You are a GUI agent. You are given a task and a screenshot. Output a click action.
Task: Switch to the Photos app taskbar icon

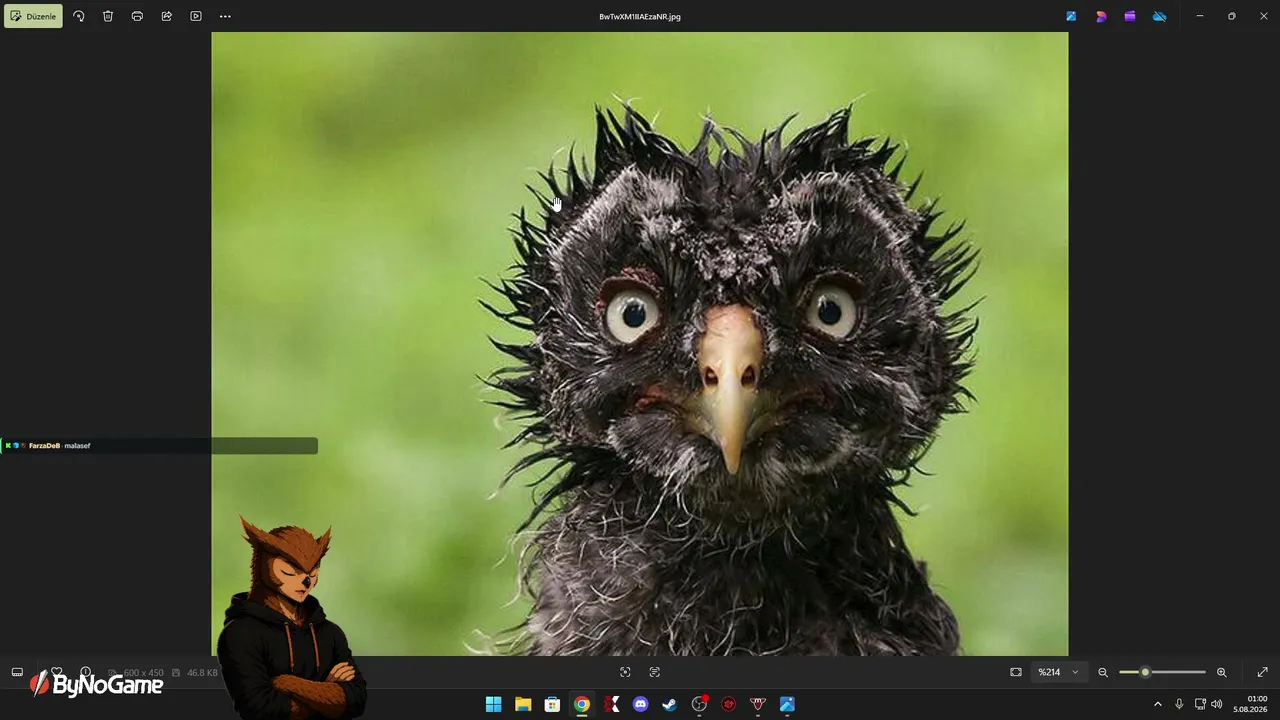(787, 704)
